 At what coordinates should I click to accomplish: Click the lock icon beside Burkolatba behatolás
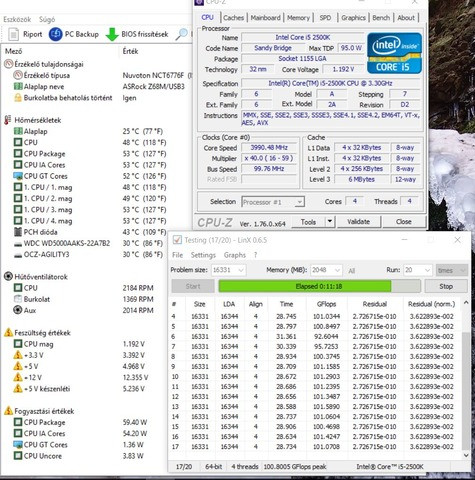coord(18,98)
